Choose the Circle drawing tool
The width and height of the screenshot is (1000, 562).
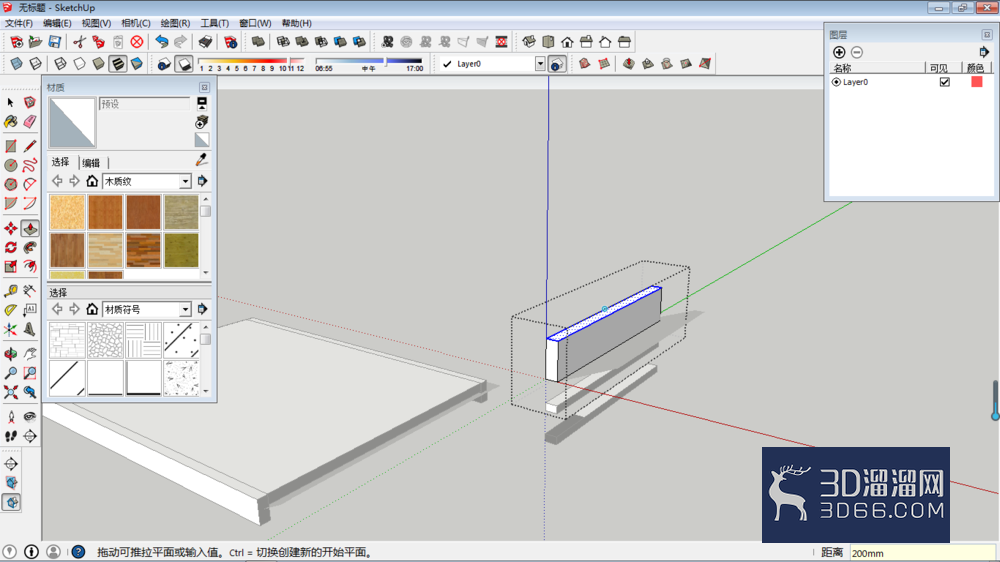pos(10,165)
